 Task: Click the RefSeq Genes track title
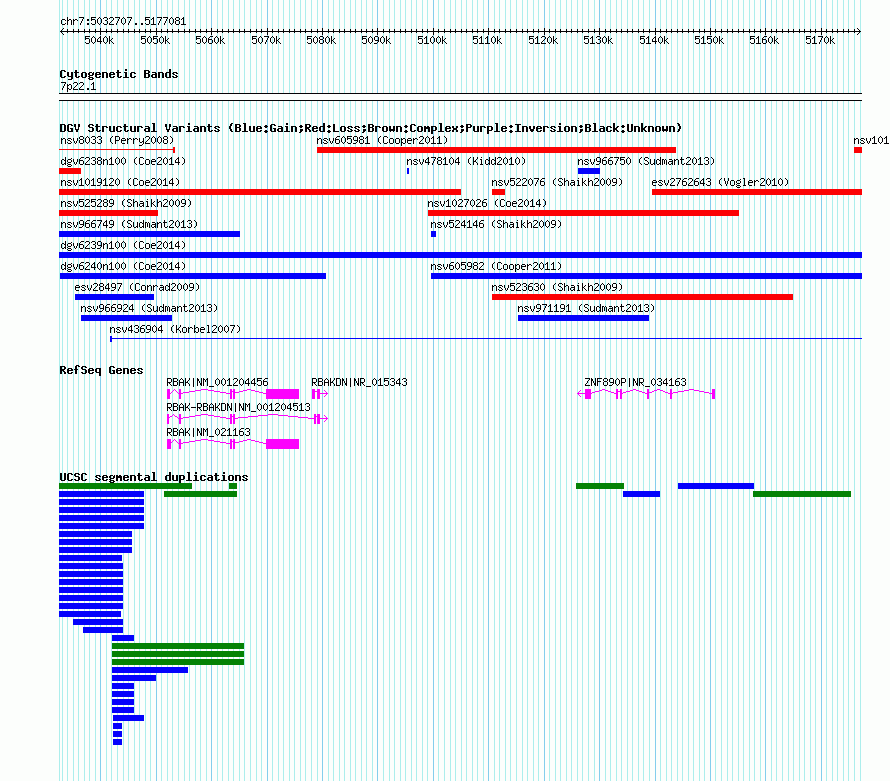tap(101, 370)
